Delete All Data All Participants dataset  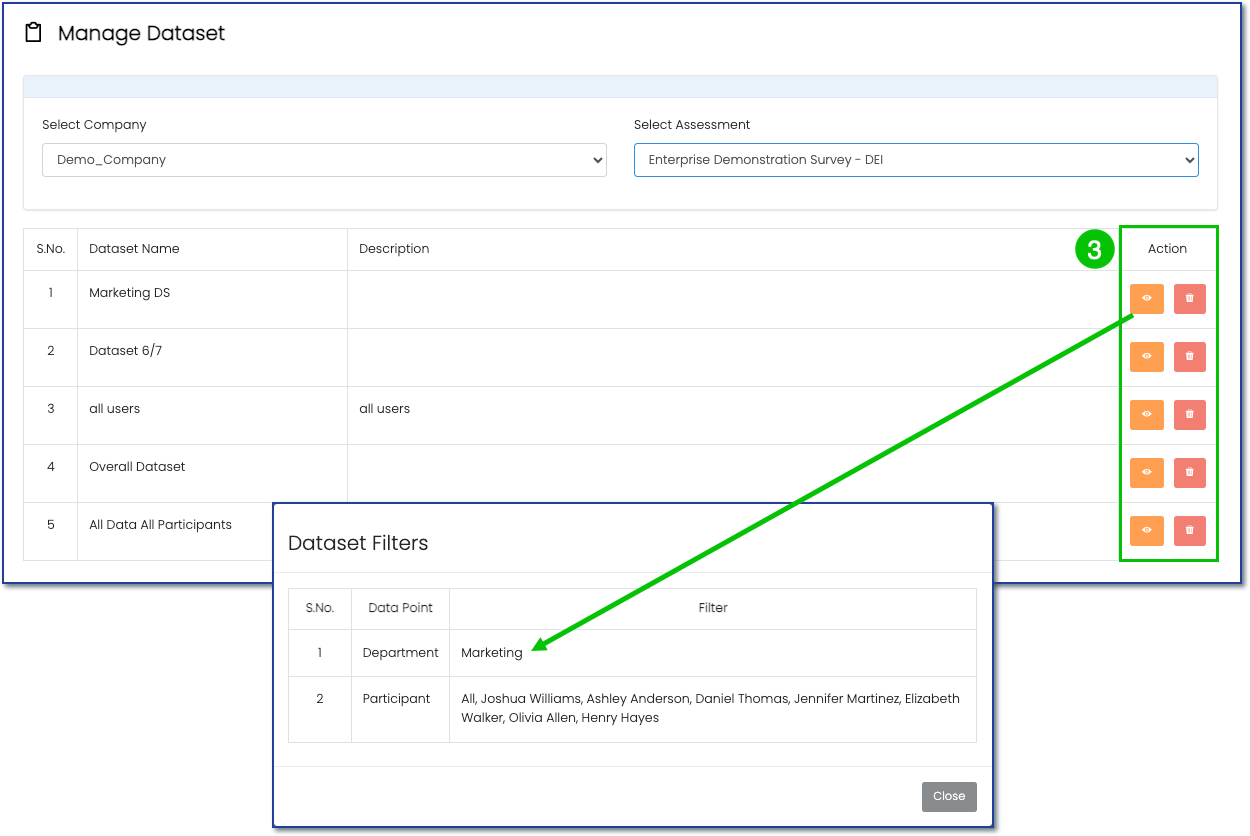pyautogui.click(x=1189, y=531)
